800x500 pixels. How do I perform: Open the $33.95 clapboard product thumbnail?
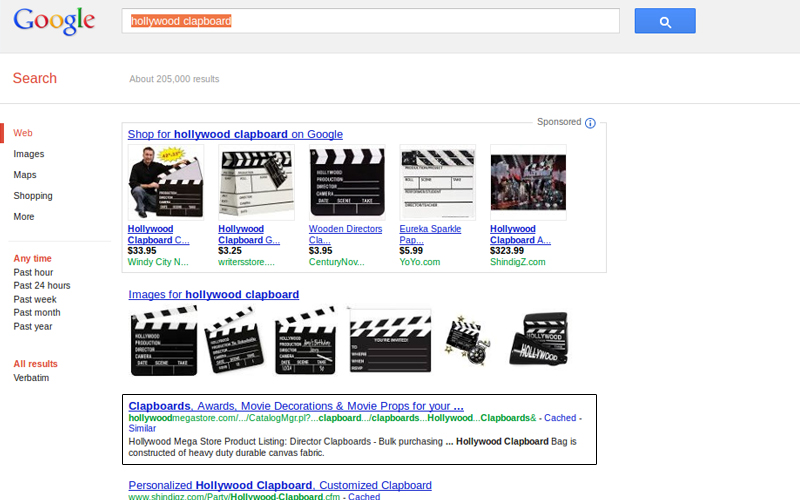coord(166,182)
